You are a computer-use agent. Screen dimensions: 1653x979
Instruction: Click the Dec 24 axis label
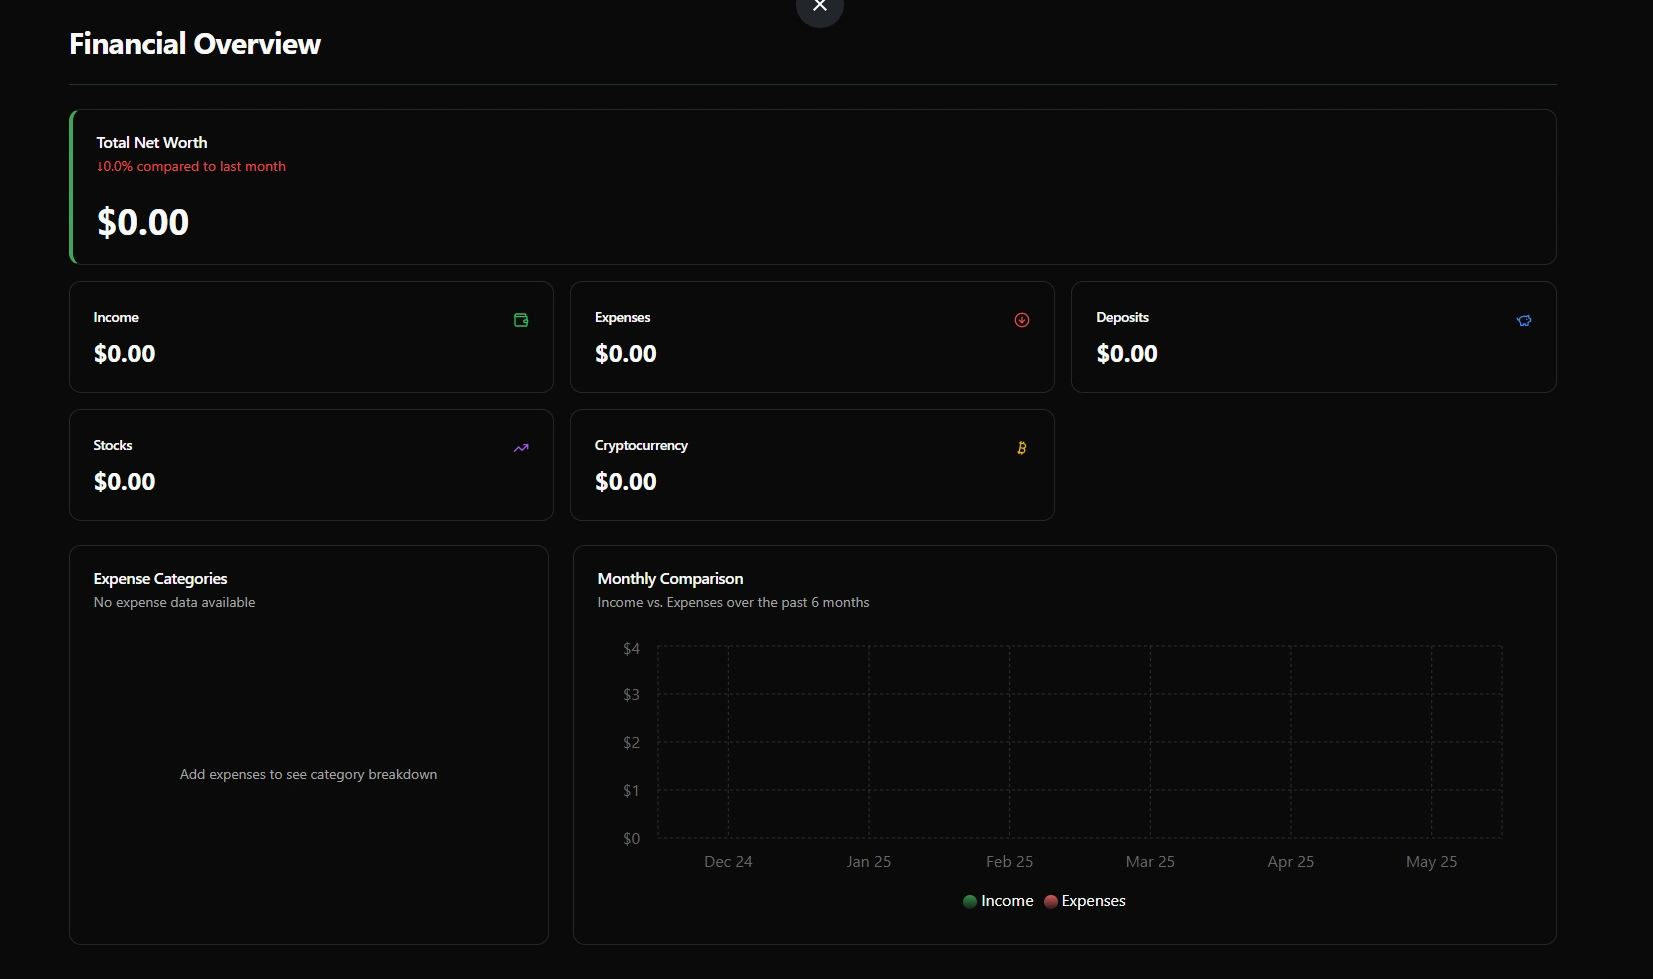(x=728, y=862)
